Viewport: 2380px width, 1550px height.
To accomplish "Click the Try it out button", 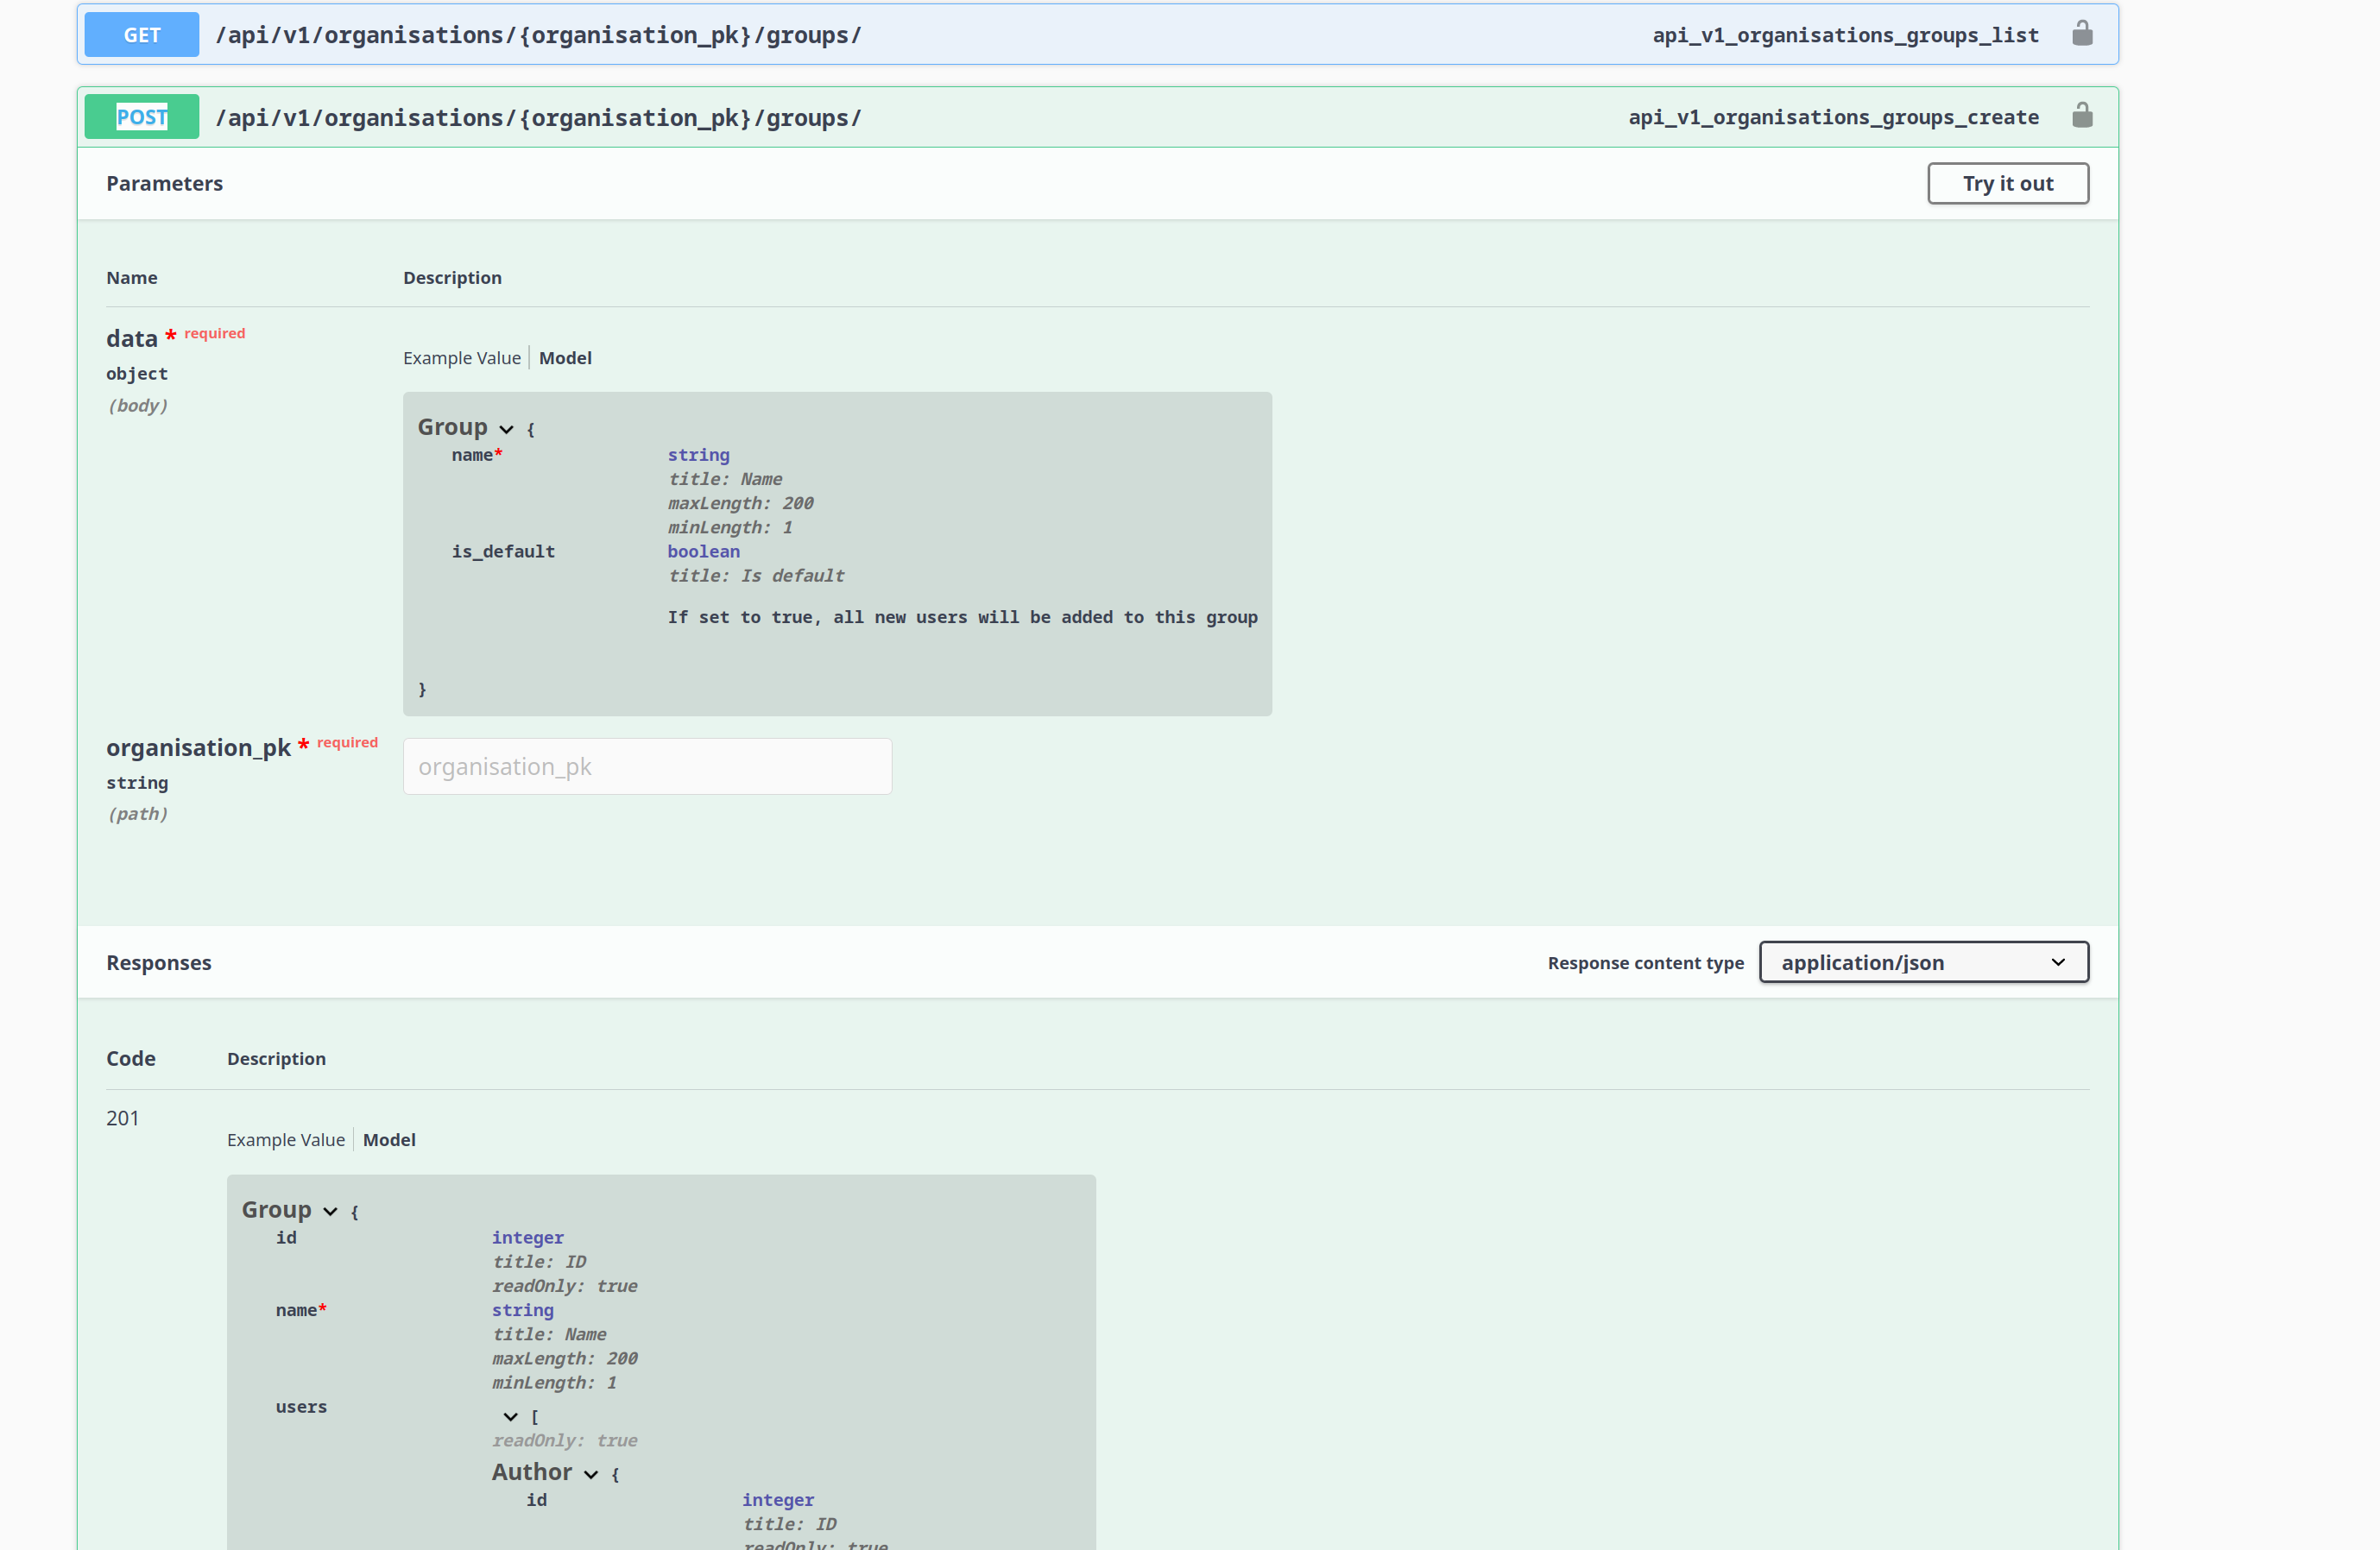I will click(x=2007, y=183).
